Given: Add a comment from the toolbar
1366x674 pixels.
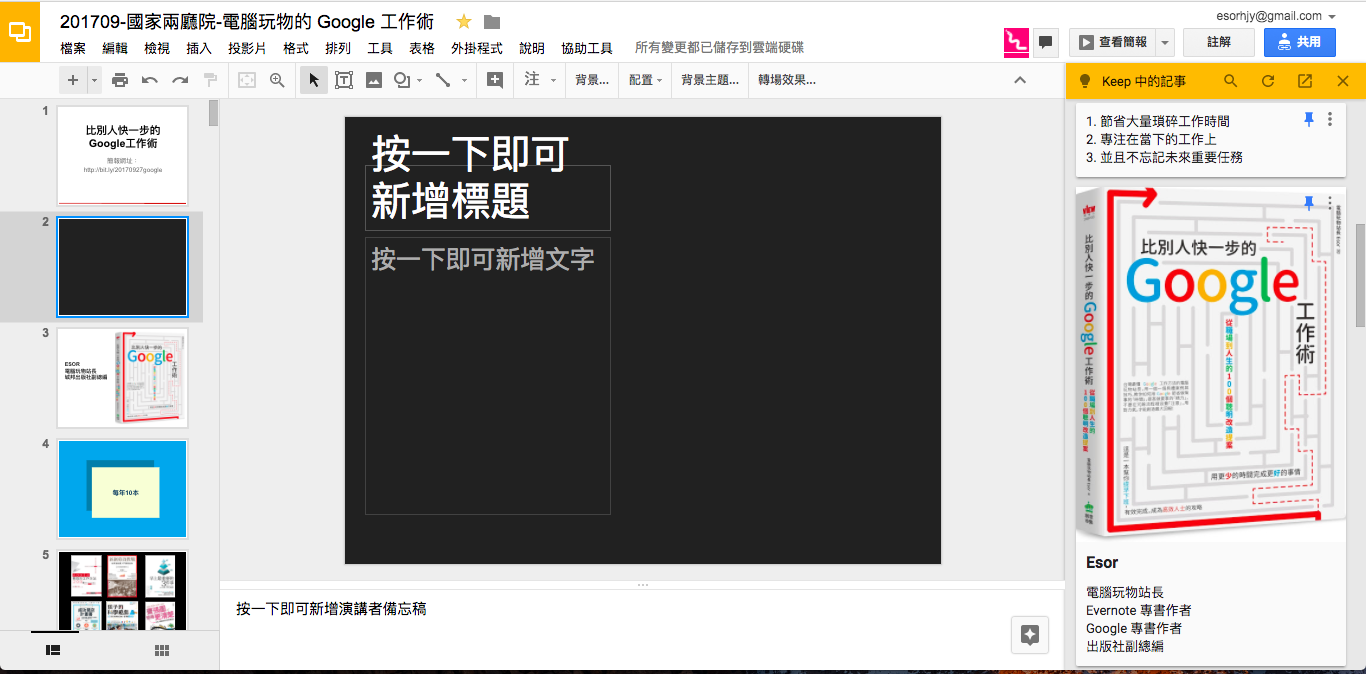Looking at the screenshot, I should (495, 80).
